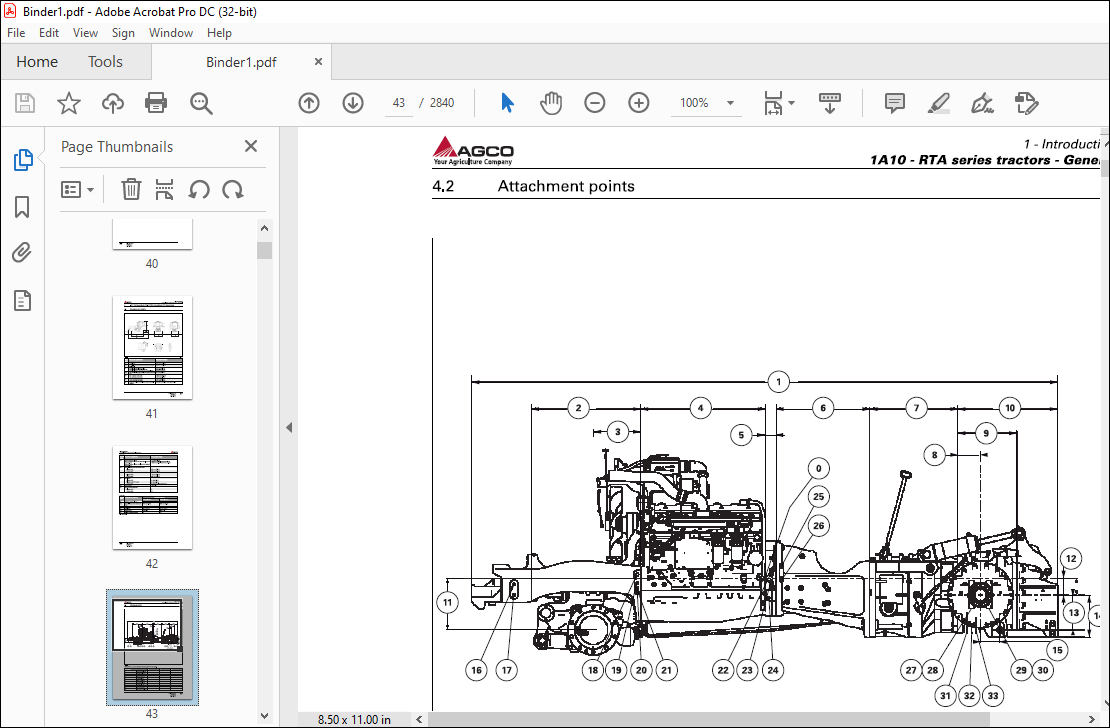Zoom out with the minus circle

tap(595, 103)
